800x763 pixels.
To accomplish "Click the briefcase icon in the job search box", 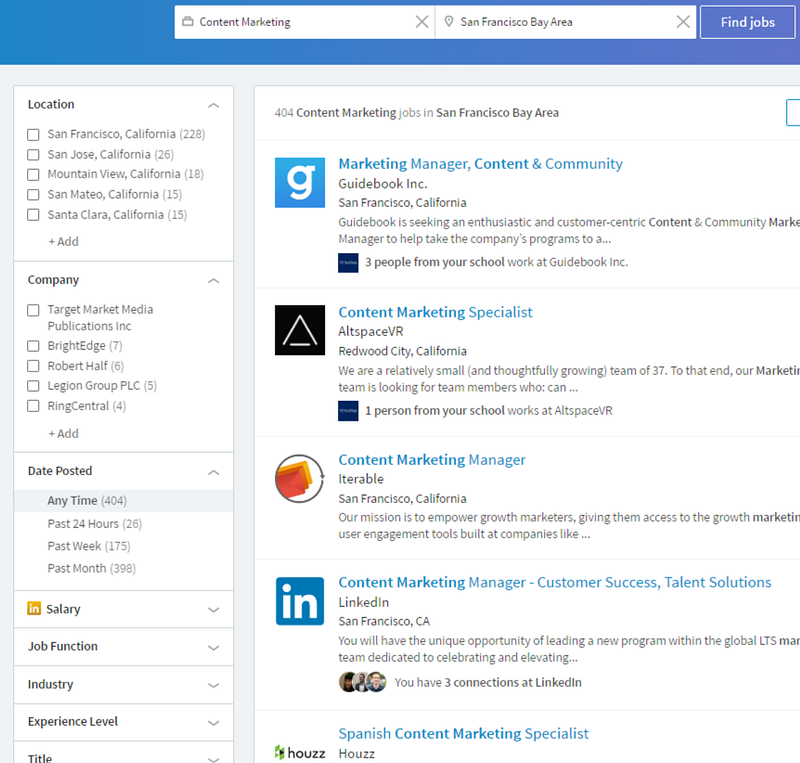I will (x=188, y=21).
